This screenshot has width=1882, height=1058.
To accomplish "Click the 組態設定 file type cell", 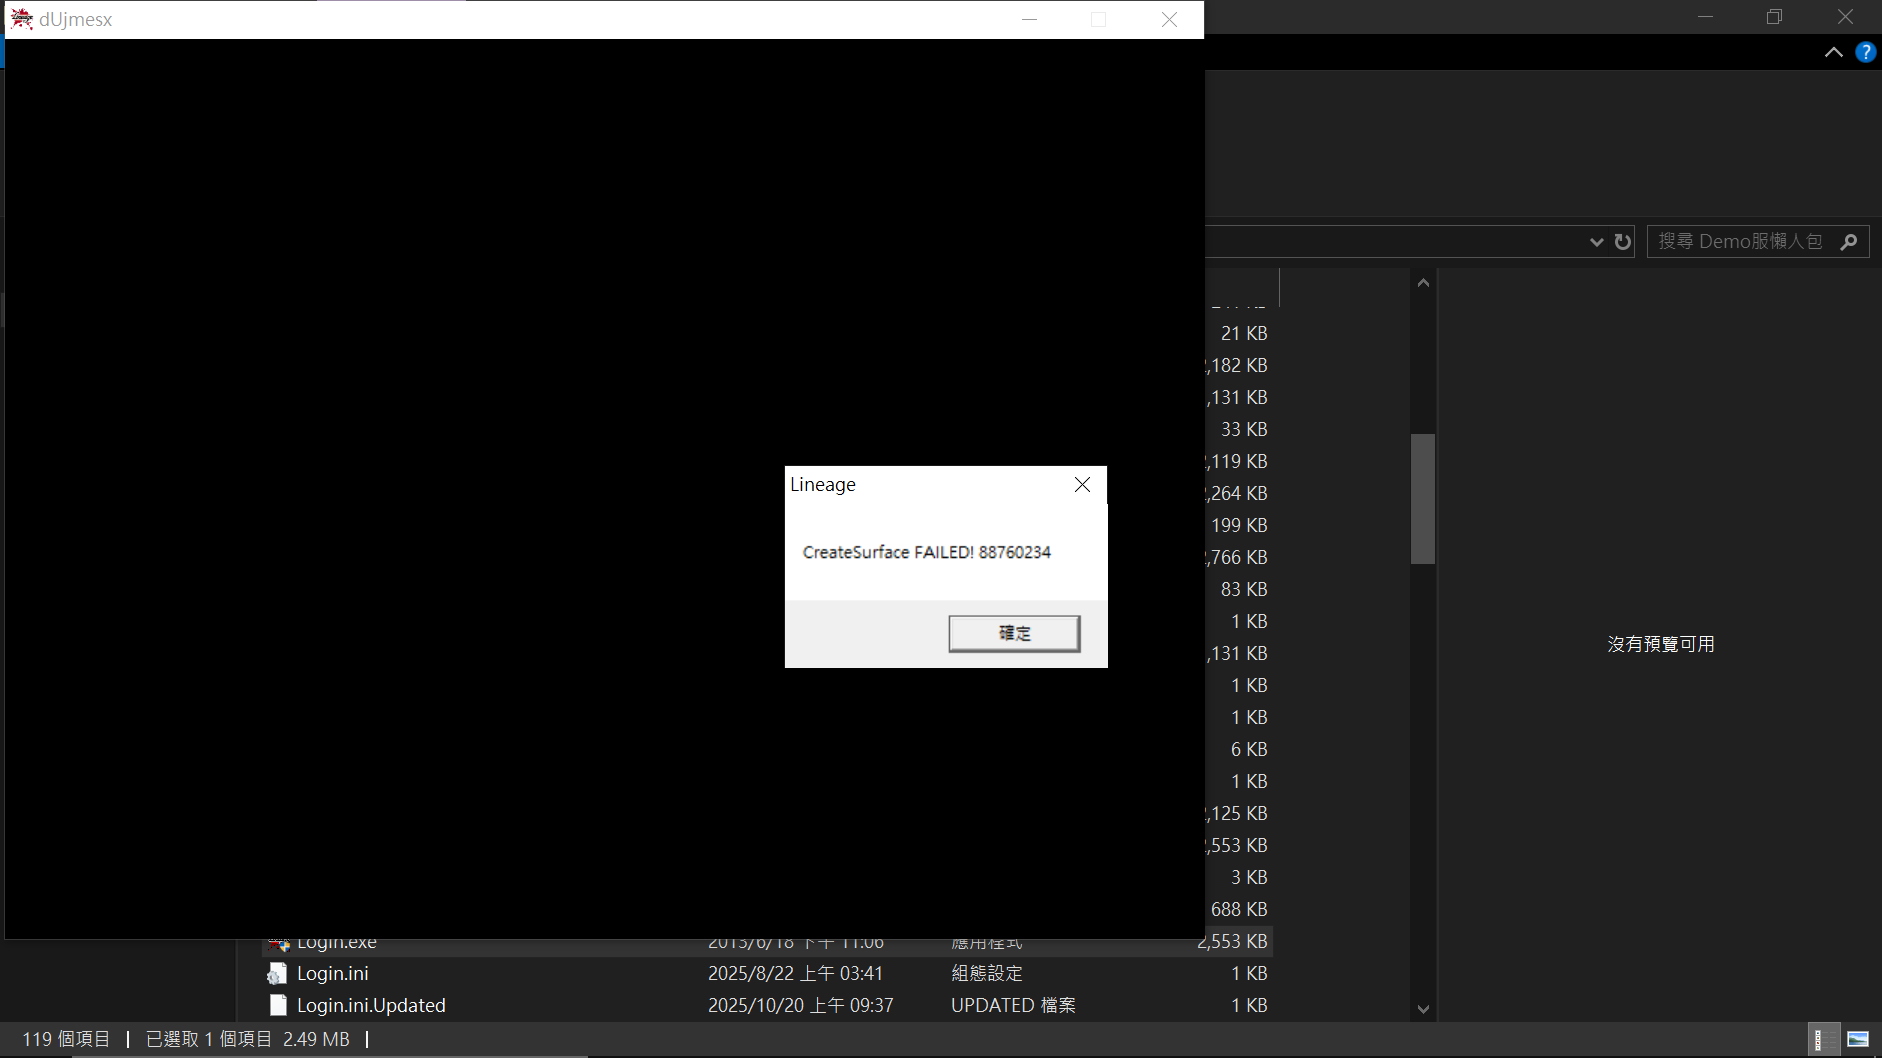I will coord(986,974).
